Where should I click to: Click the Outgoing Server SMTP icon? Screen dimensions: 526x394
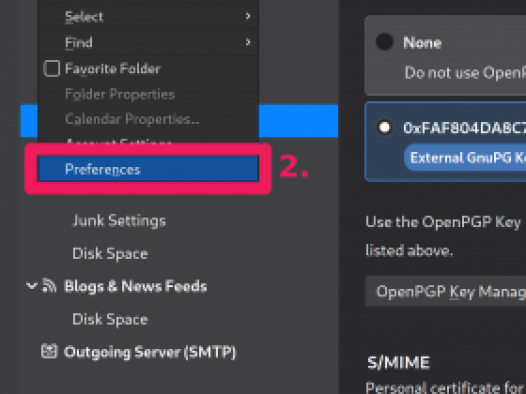pyautogui.click(x=49, y=351)
